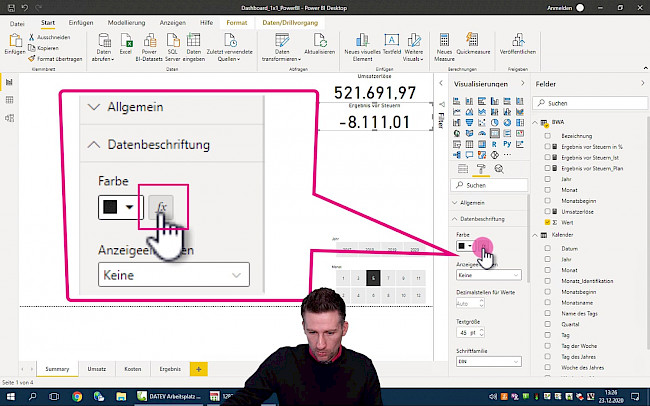650x406 pixels.
Task: Check the Umsatzerlöse field
Action: pos(548,212)
